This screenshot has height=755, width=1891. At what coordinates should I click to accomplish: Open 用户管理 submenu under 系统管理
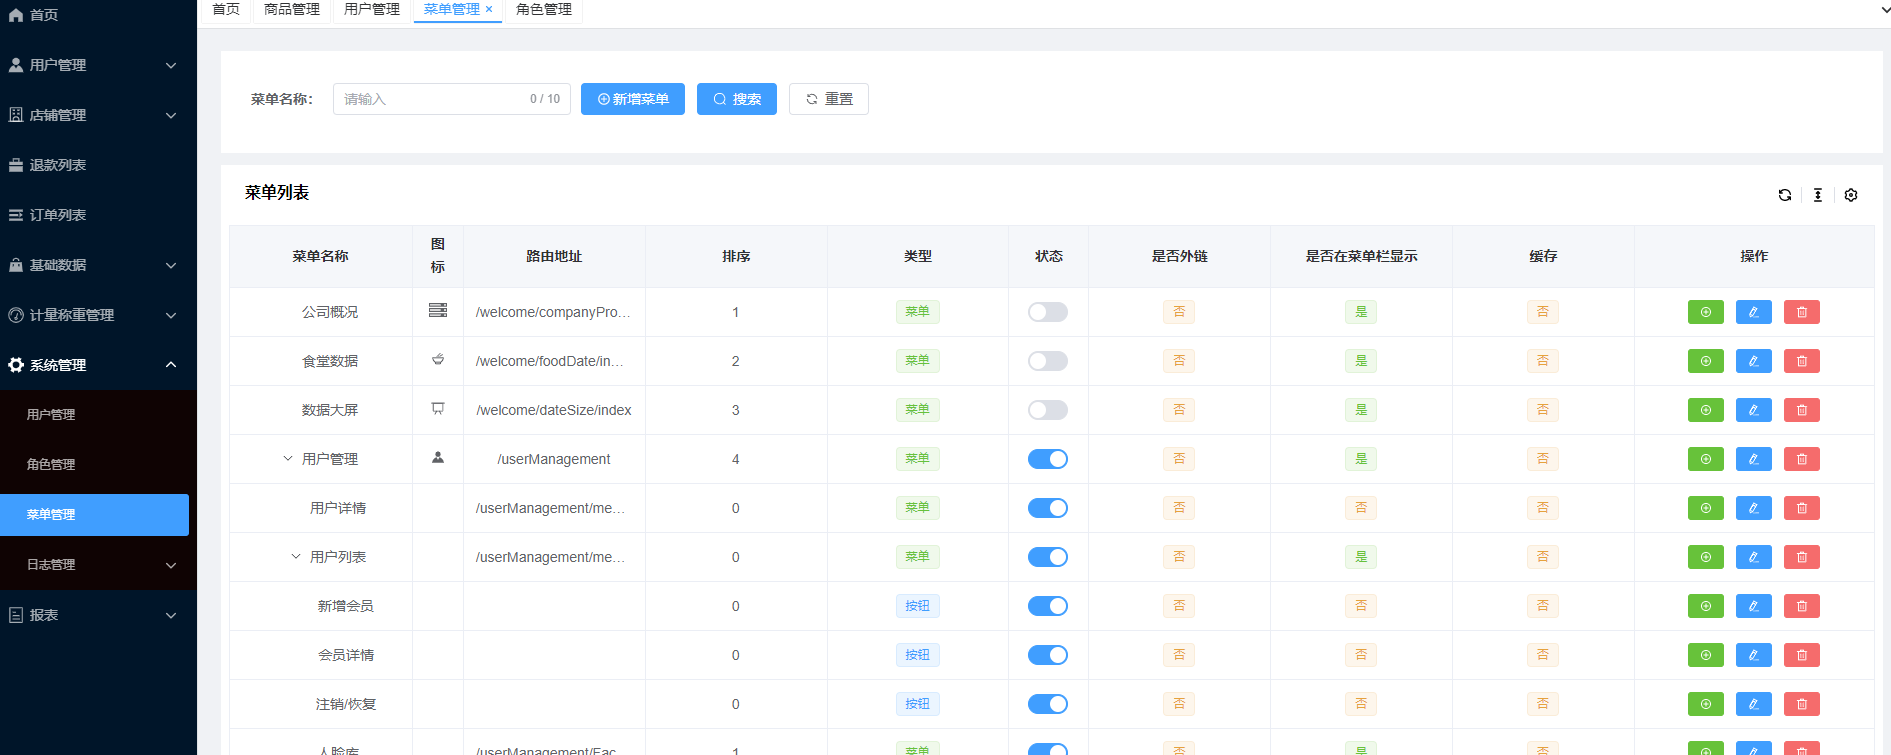click(x=98, y=415)
